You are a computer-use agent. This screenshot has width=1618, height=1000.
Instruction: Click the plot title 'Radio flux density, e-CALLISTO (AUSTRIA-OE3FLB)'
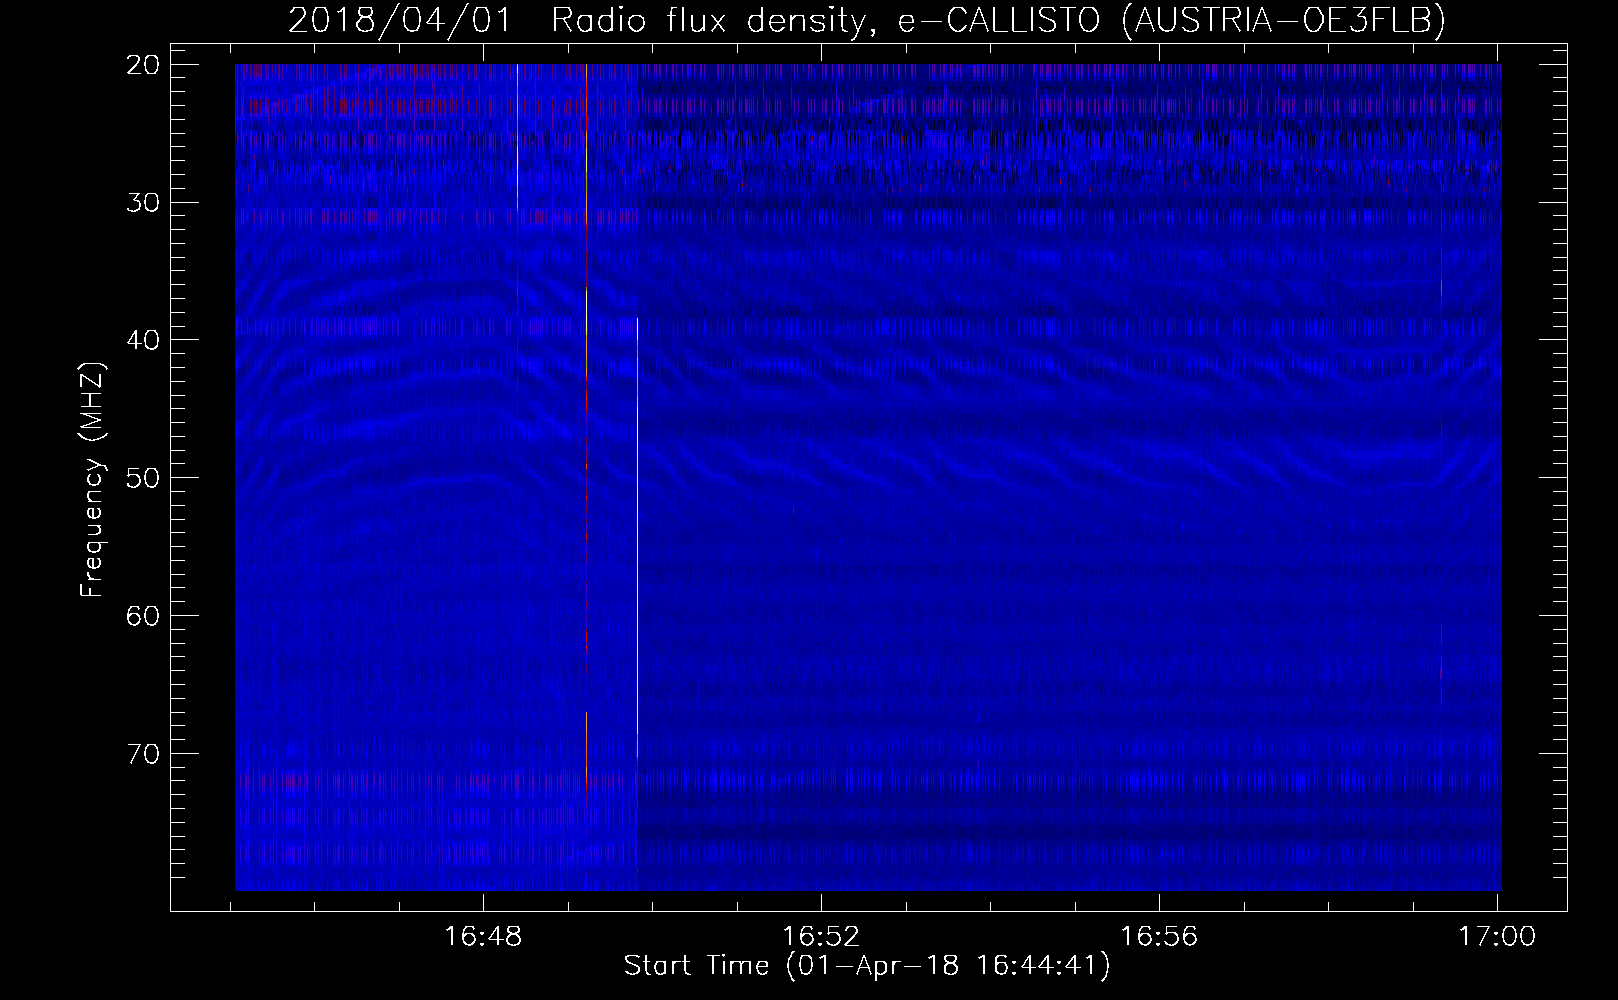click(998, 22)
